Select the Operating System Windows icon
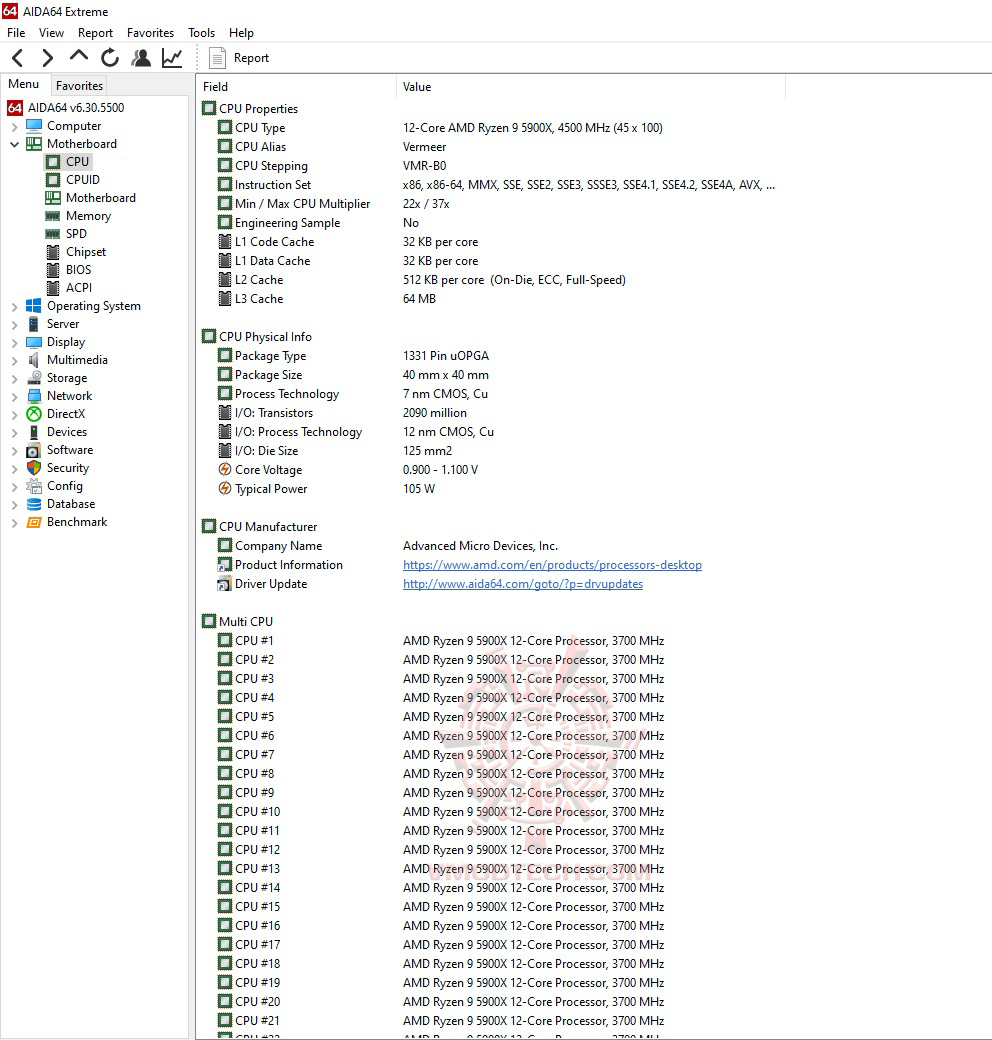The image size is (992, 1040). [x=34, y=306]
